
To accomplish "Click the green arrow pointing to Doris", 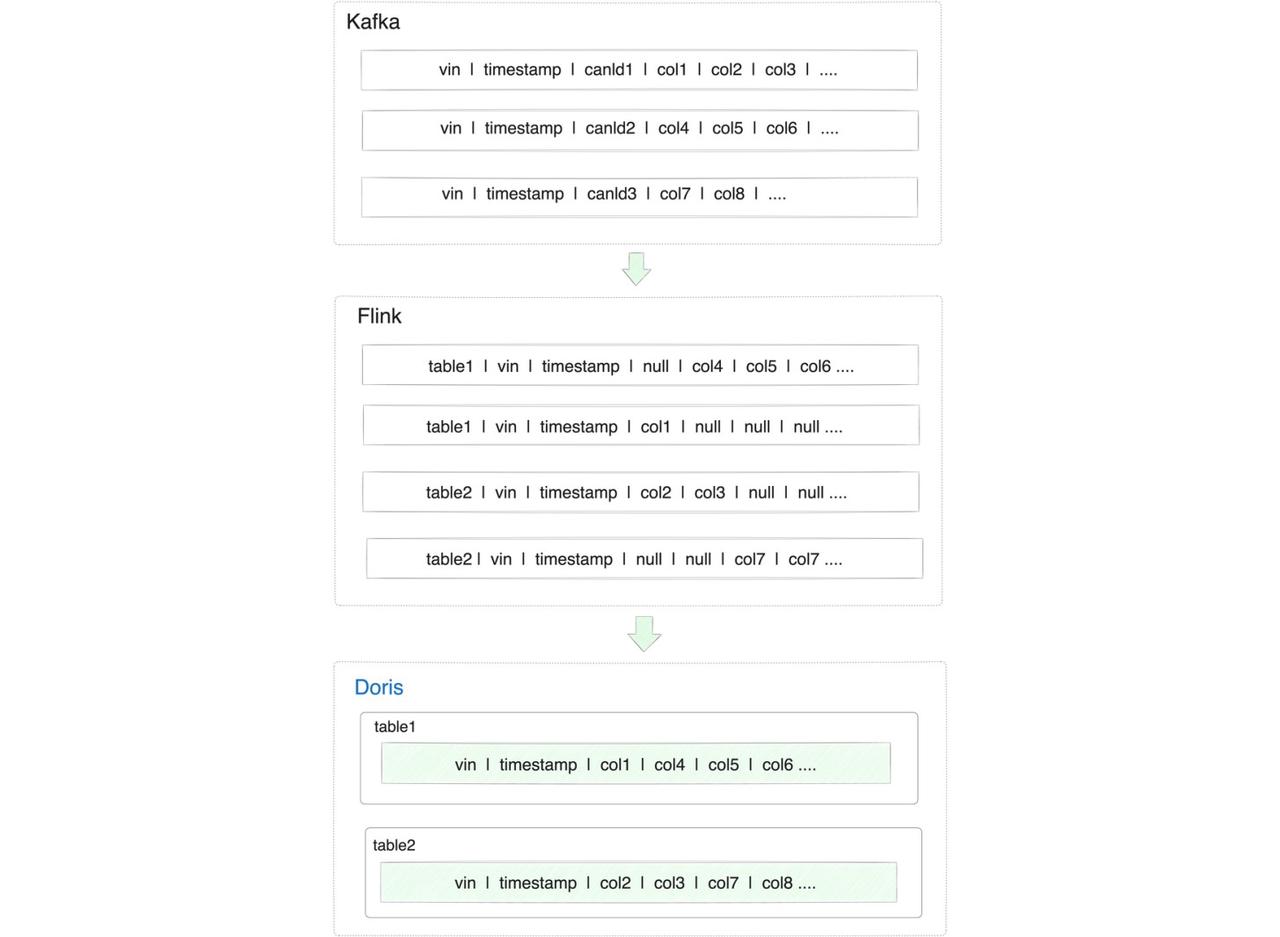I will click(x=644, y=633).
